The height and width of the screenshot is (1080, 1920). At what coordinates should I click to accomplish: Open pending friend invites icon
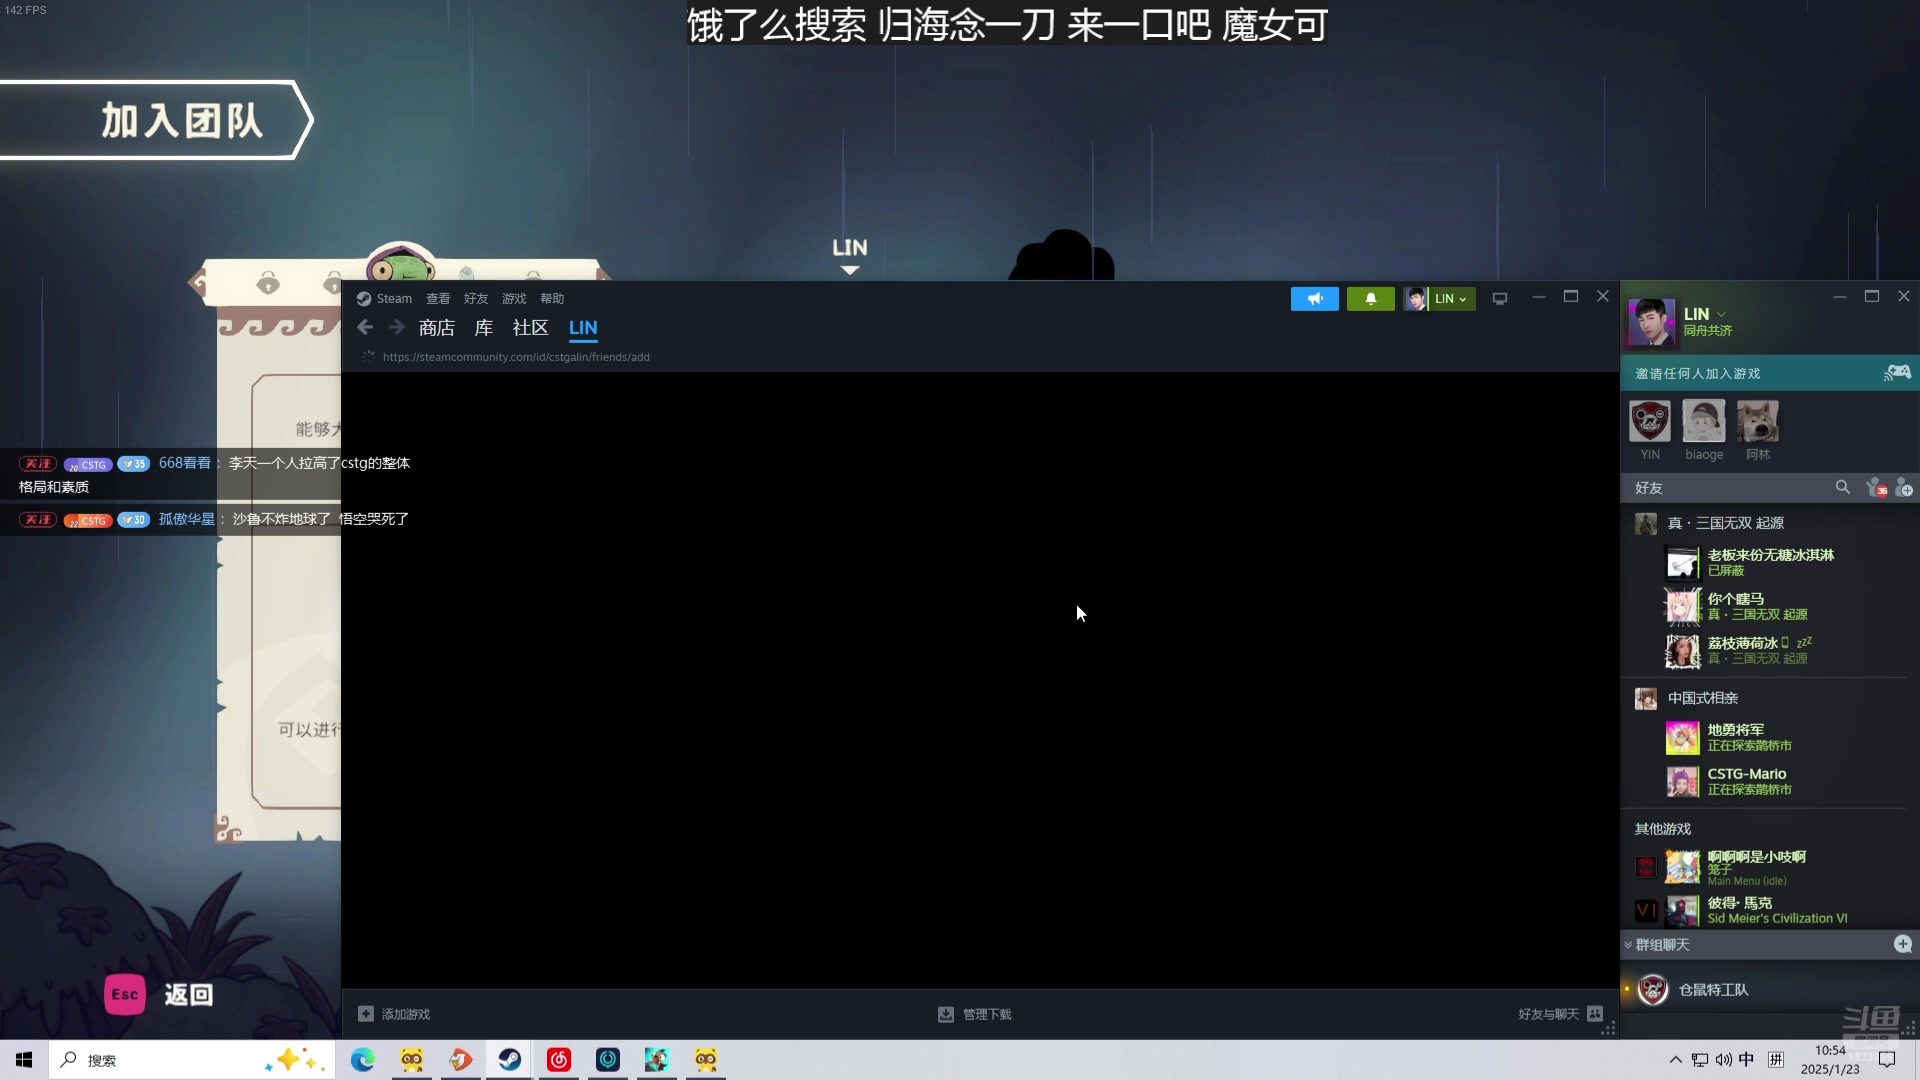1876,488
